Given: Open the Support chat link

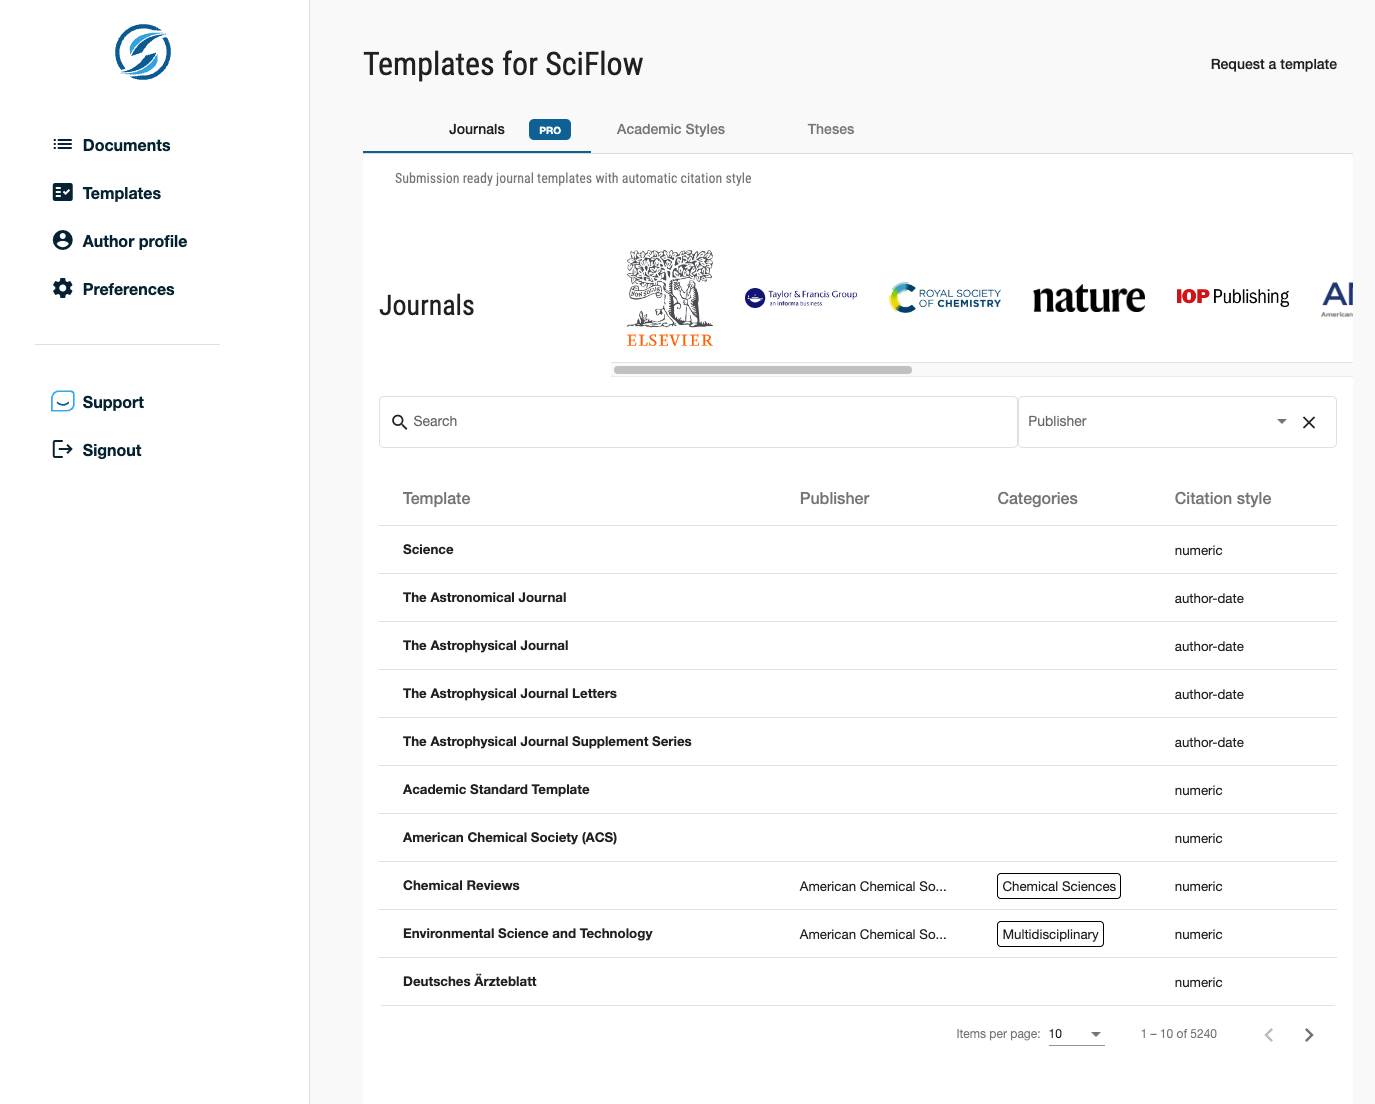Looking at the screenshot, I should pyautogui.click(x=112, y=402).
